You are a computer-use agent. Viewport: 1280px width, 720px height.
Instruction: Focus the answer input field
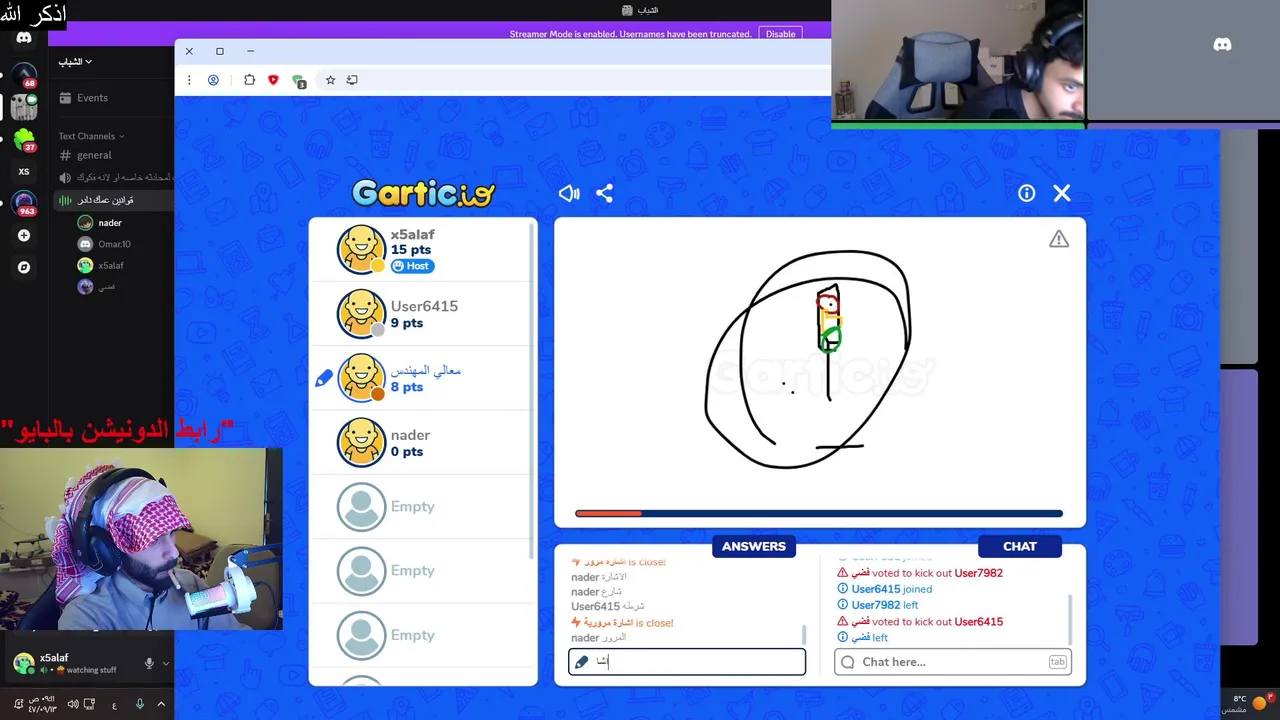(687, 661)
